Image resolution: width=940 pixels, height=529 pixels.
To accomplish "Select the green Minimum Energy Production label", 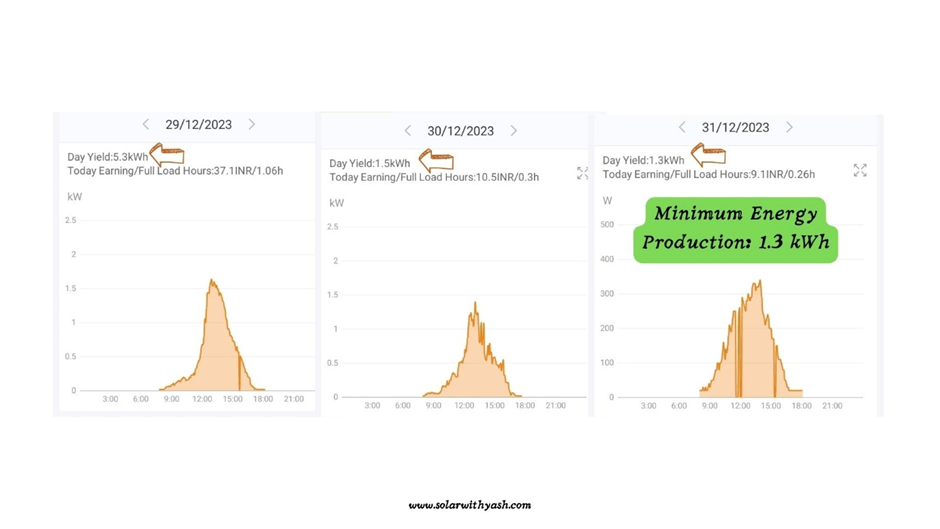I will pyautogui.click(x=735, y=229).
